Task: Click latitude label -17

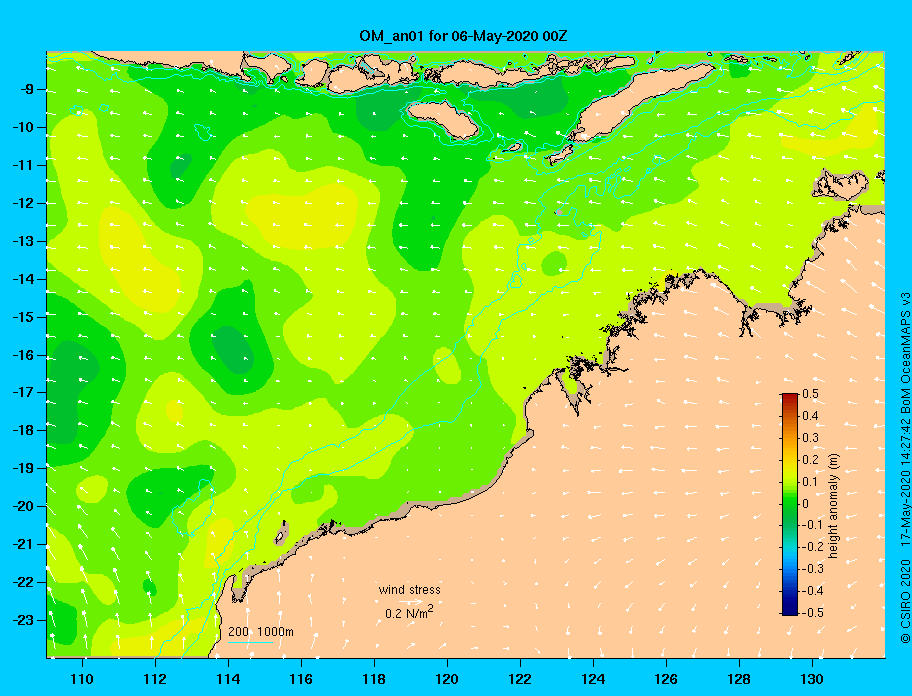Action: [24, 392]
